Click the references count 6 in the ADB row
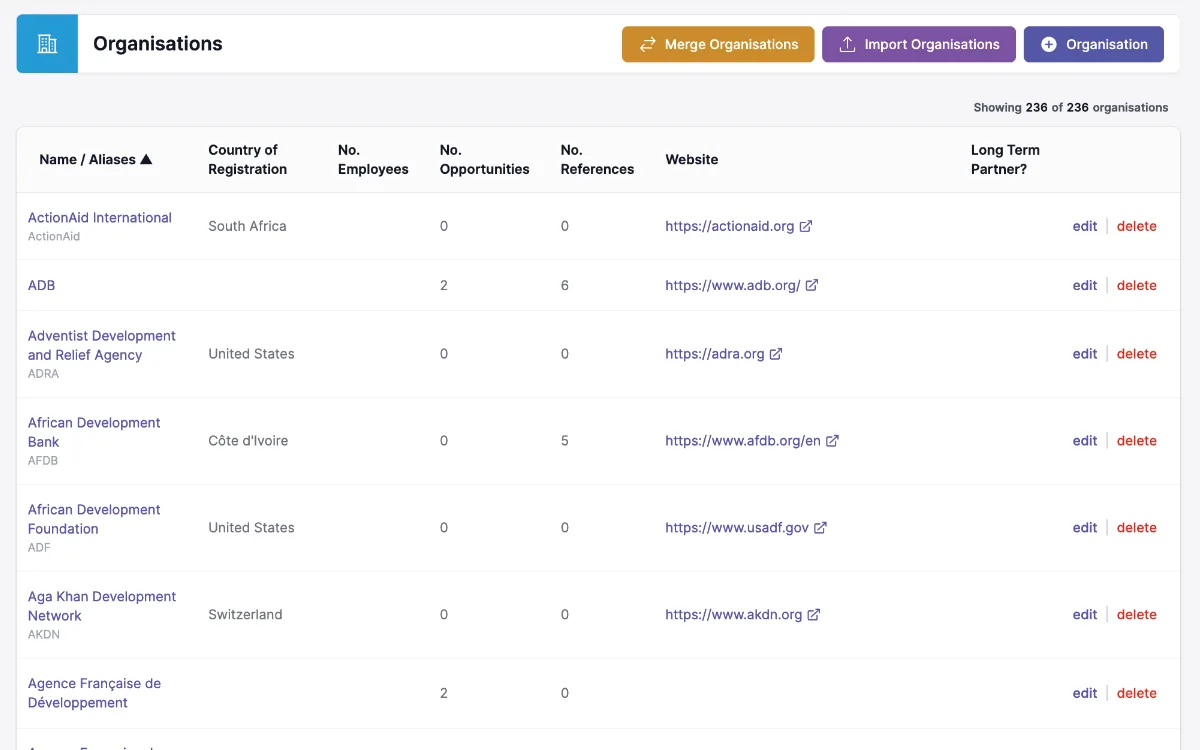The height and width of the screenshot is (750, 1200). [x=565, y=285]
